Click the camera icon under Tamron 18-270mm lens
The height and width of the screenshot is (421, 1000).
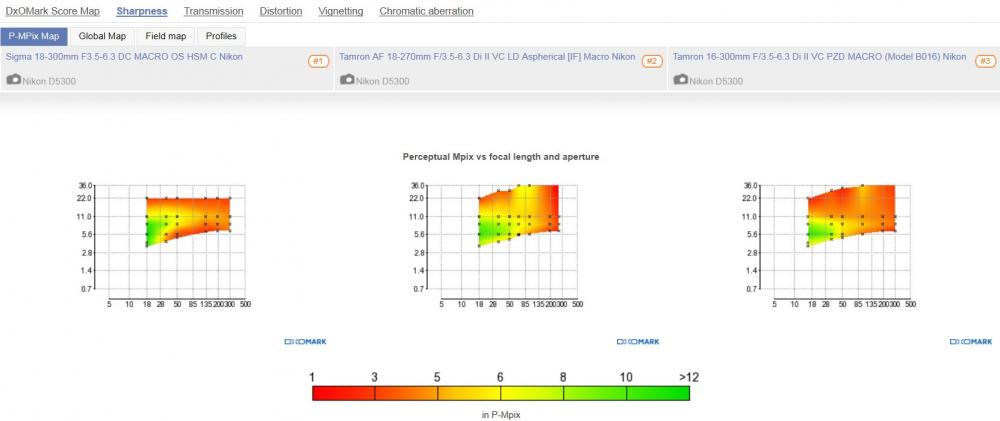[x=347, y=80]
